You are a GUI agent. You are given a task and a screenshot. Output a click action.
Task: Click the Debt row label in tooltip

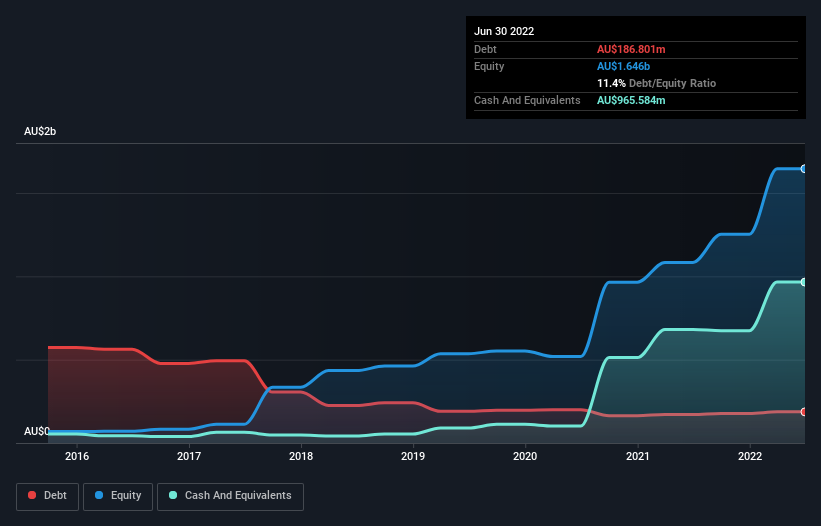(x=485, y=49)
